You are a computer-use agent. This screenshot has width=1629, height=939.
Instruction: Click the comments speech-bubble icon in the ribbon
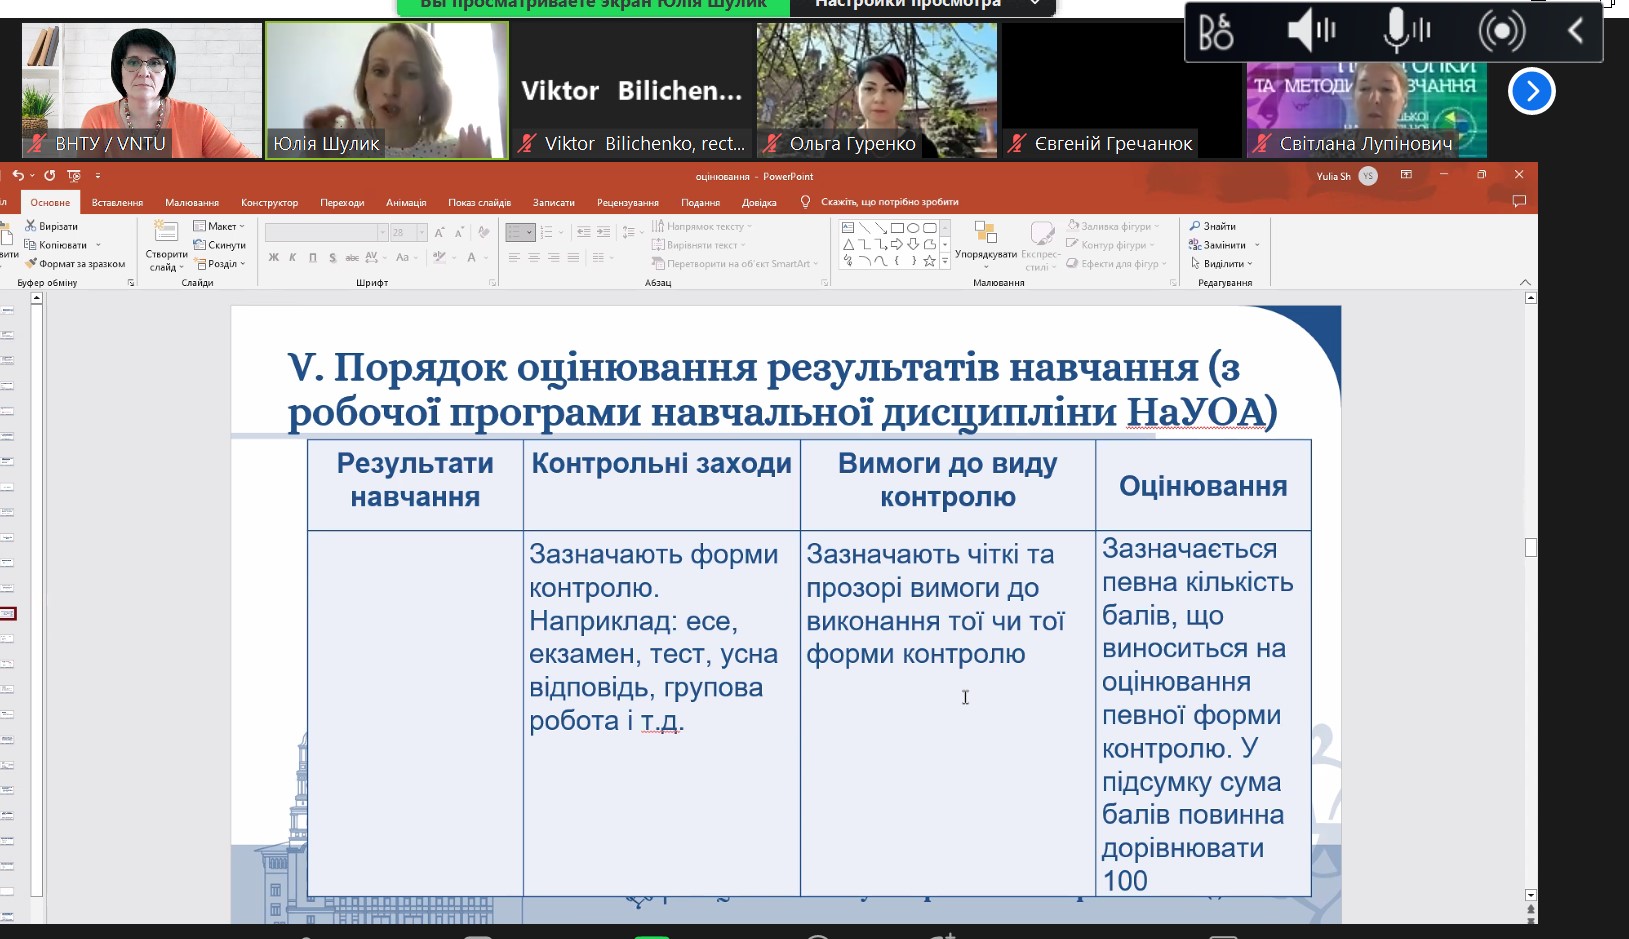coord(1519,201)
